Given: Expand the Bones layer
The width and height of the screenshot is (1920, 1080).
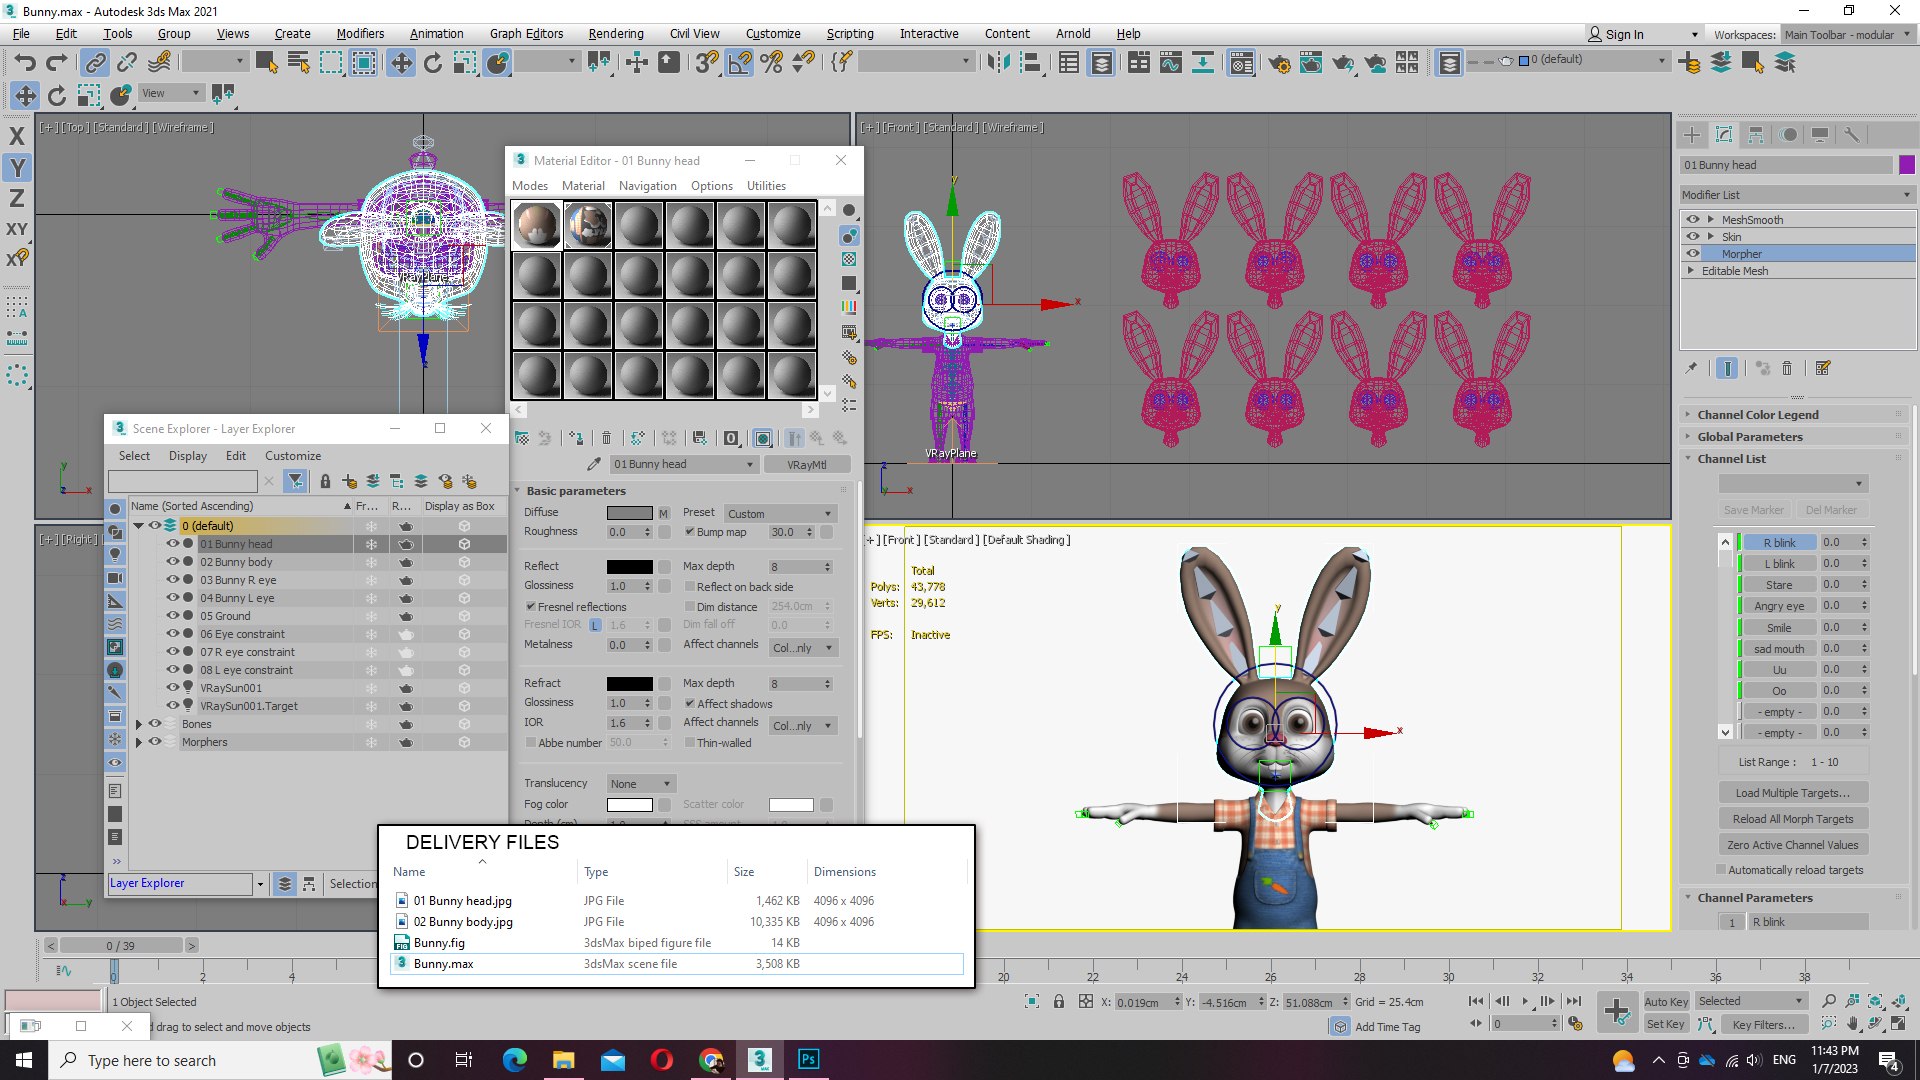Looking at the screenshot, I should coord(139,724).
